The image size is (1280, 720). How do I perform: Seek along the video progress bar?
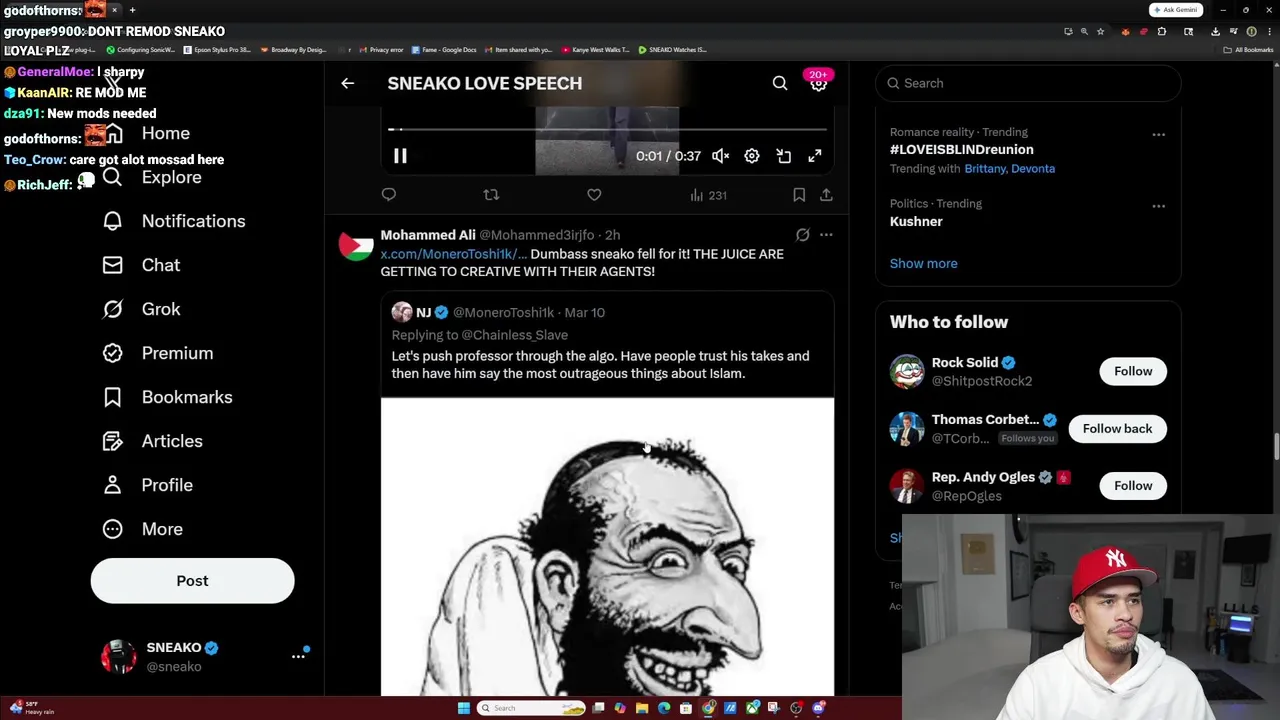click(607, 129)
